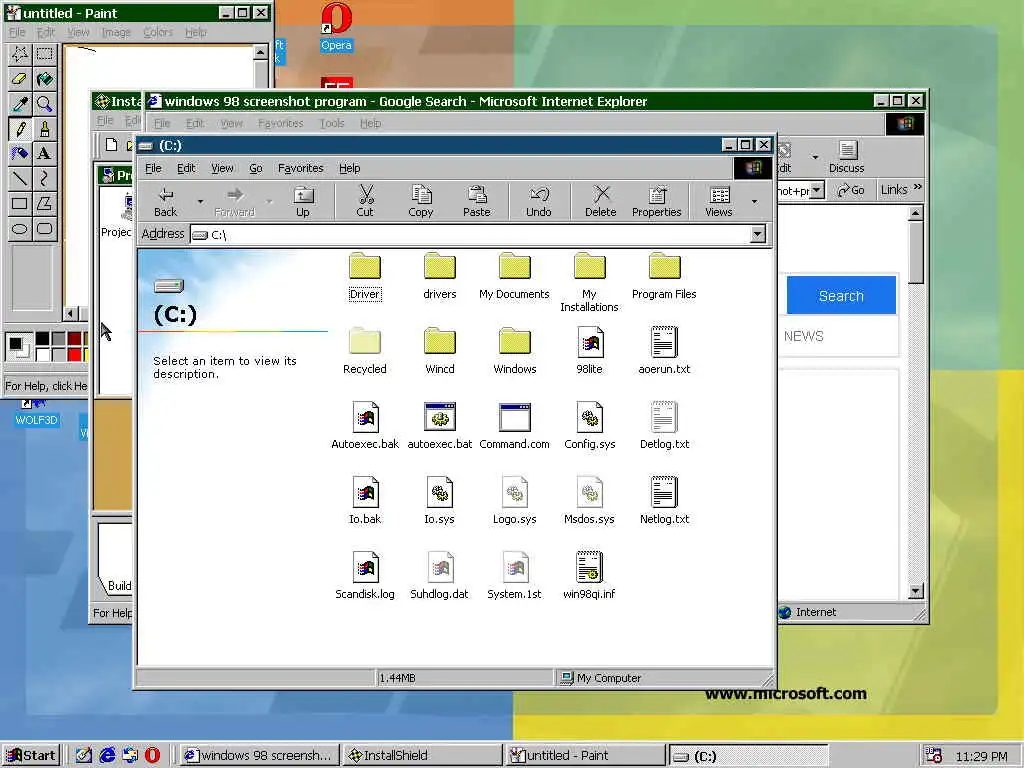
Task: Select the Brush tool in Paint
Action: (x=44, y=129)
